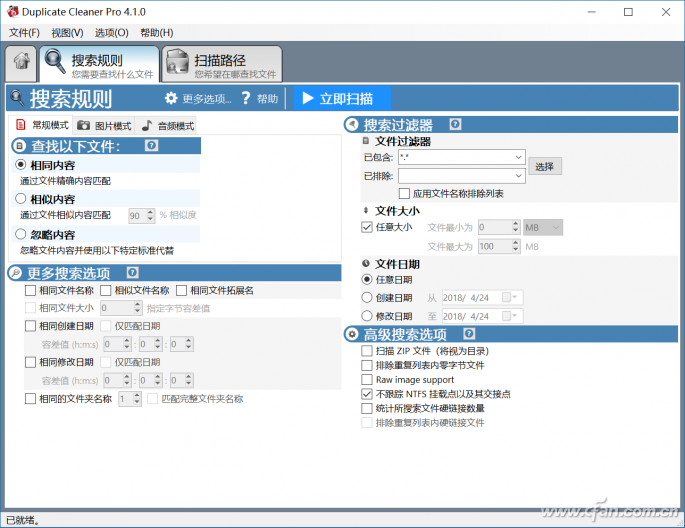
Task: Uncheck 不跟踪 NTFS 挂载点 checkbox
Action: [367, 393]
